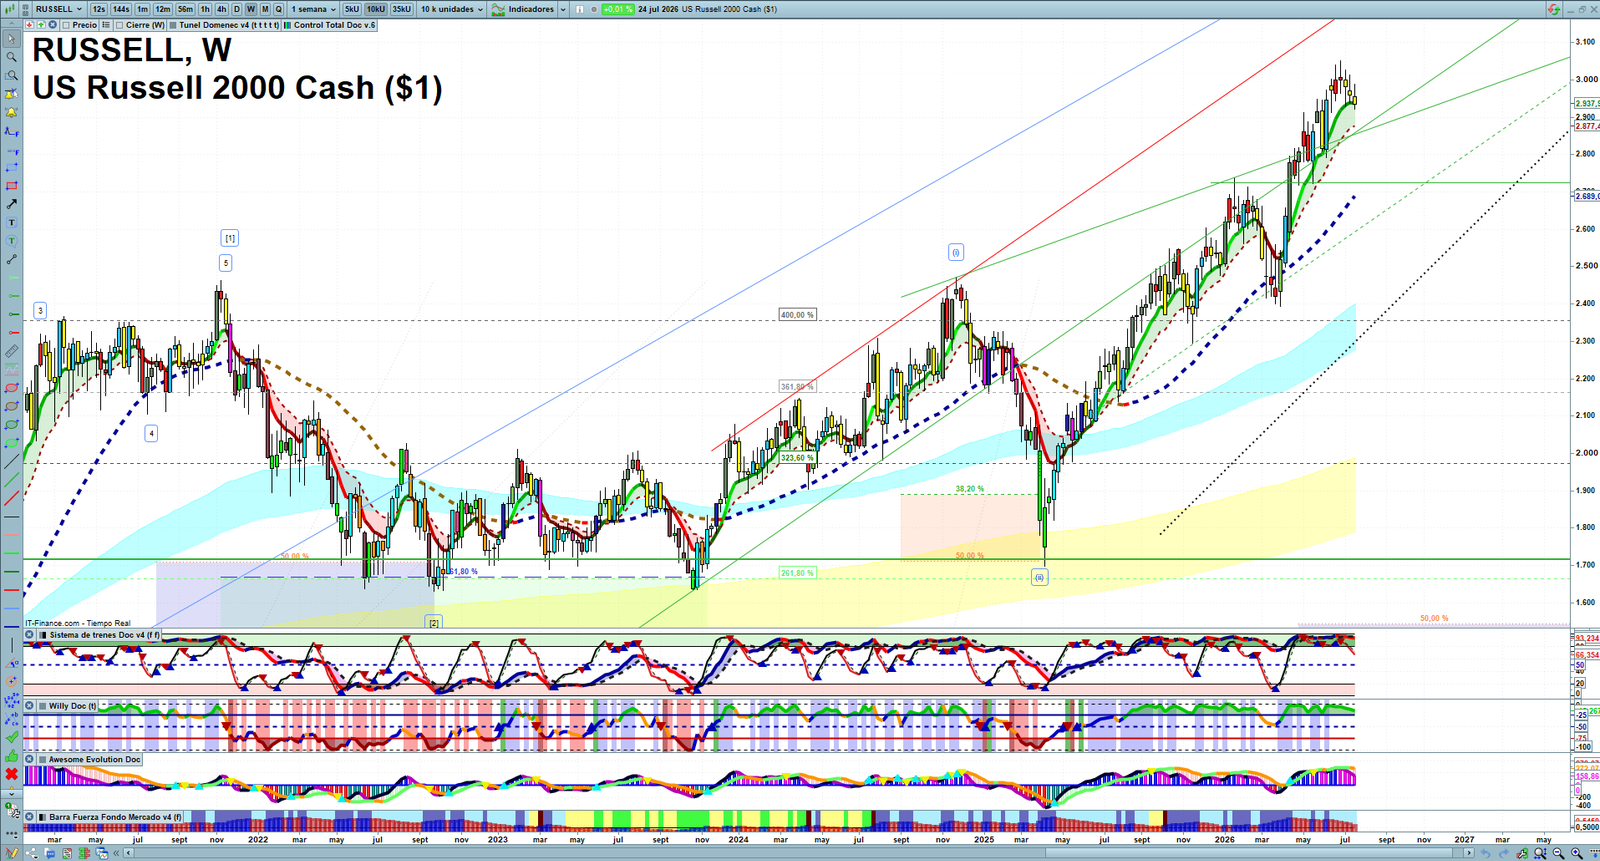Click the horizontal scrollbar left arrow
This screenshot has height=861, width=1600.
128,853
